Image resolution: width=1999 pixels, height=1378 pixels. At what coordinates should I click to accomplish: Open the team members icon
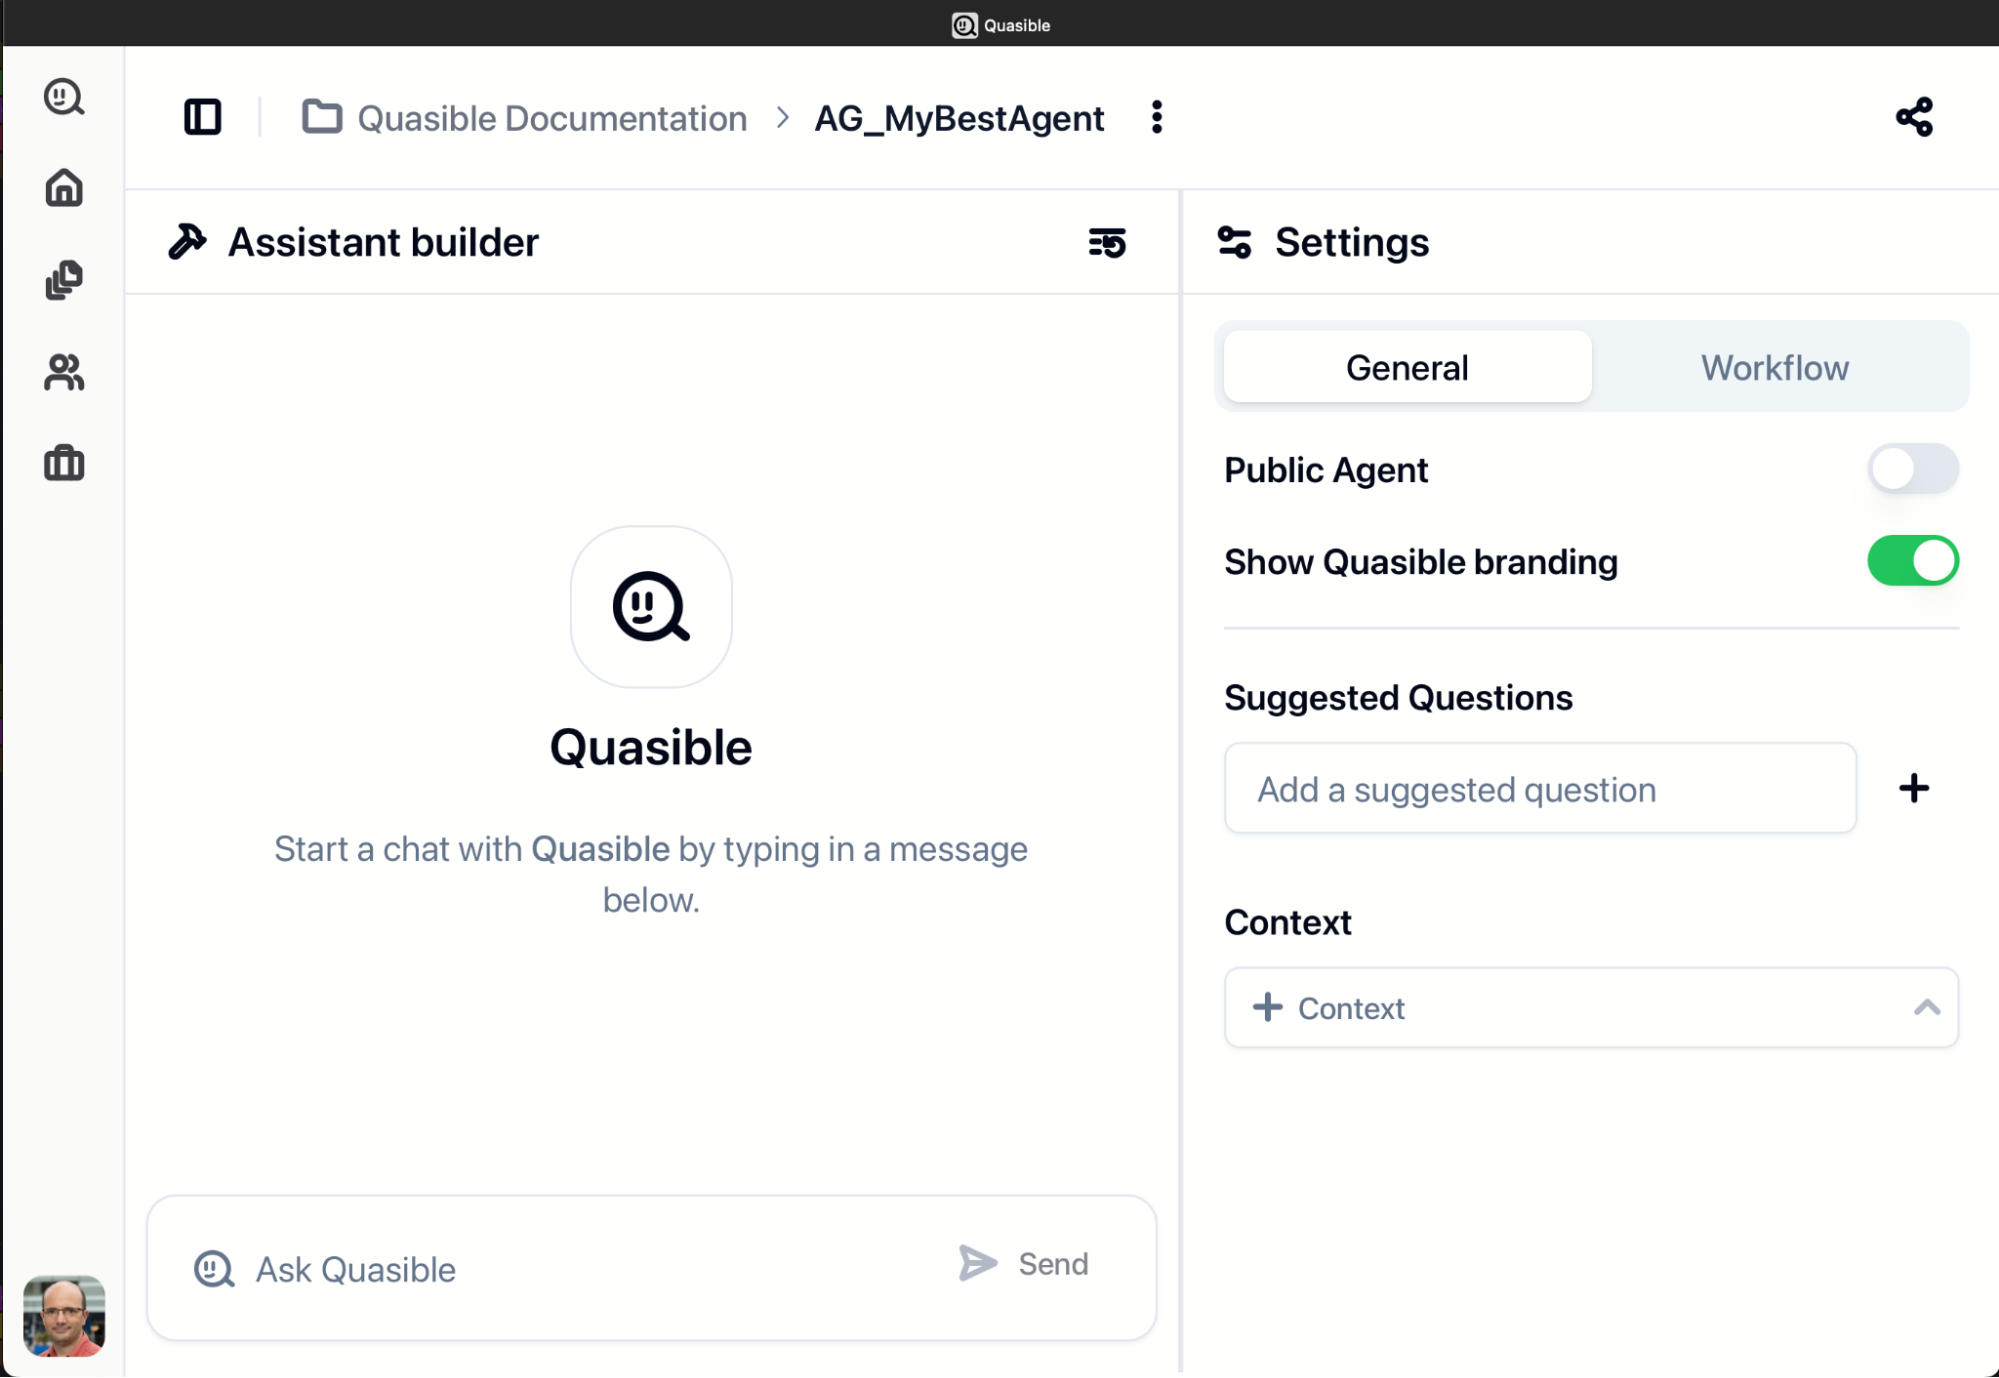pyautogui.click(x=64, y=372)
